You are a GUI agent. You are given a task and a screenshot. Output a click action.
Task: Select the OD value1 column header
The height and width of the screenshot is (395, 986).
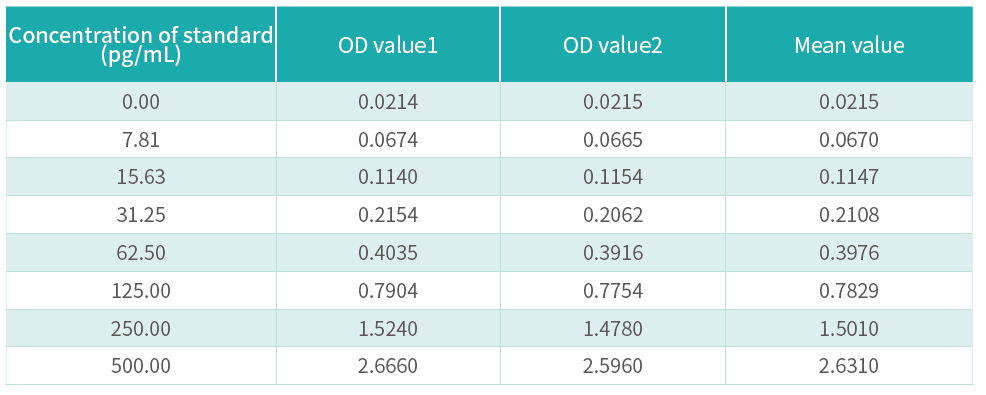[x=388, y=45]
